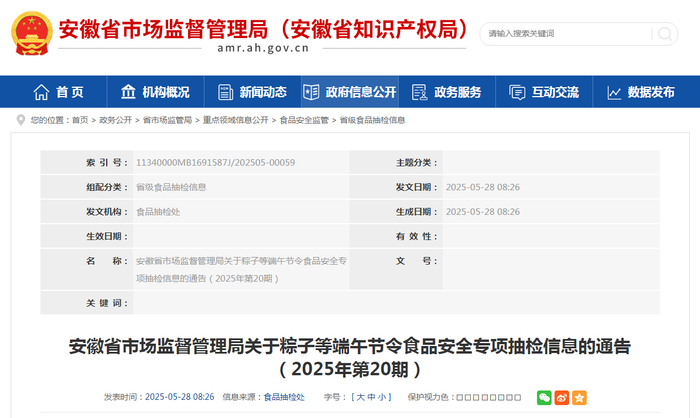Image resolution: width=700 pixels, height=418 pixels.
Task: Click the 关键词 label
Action: click(x=107, y=303)
